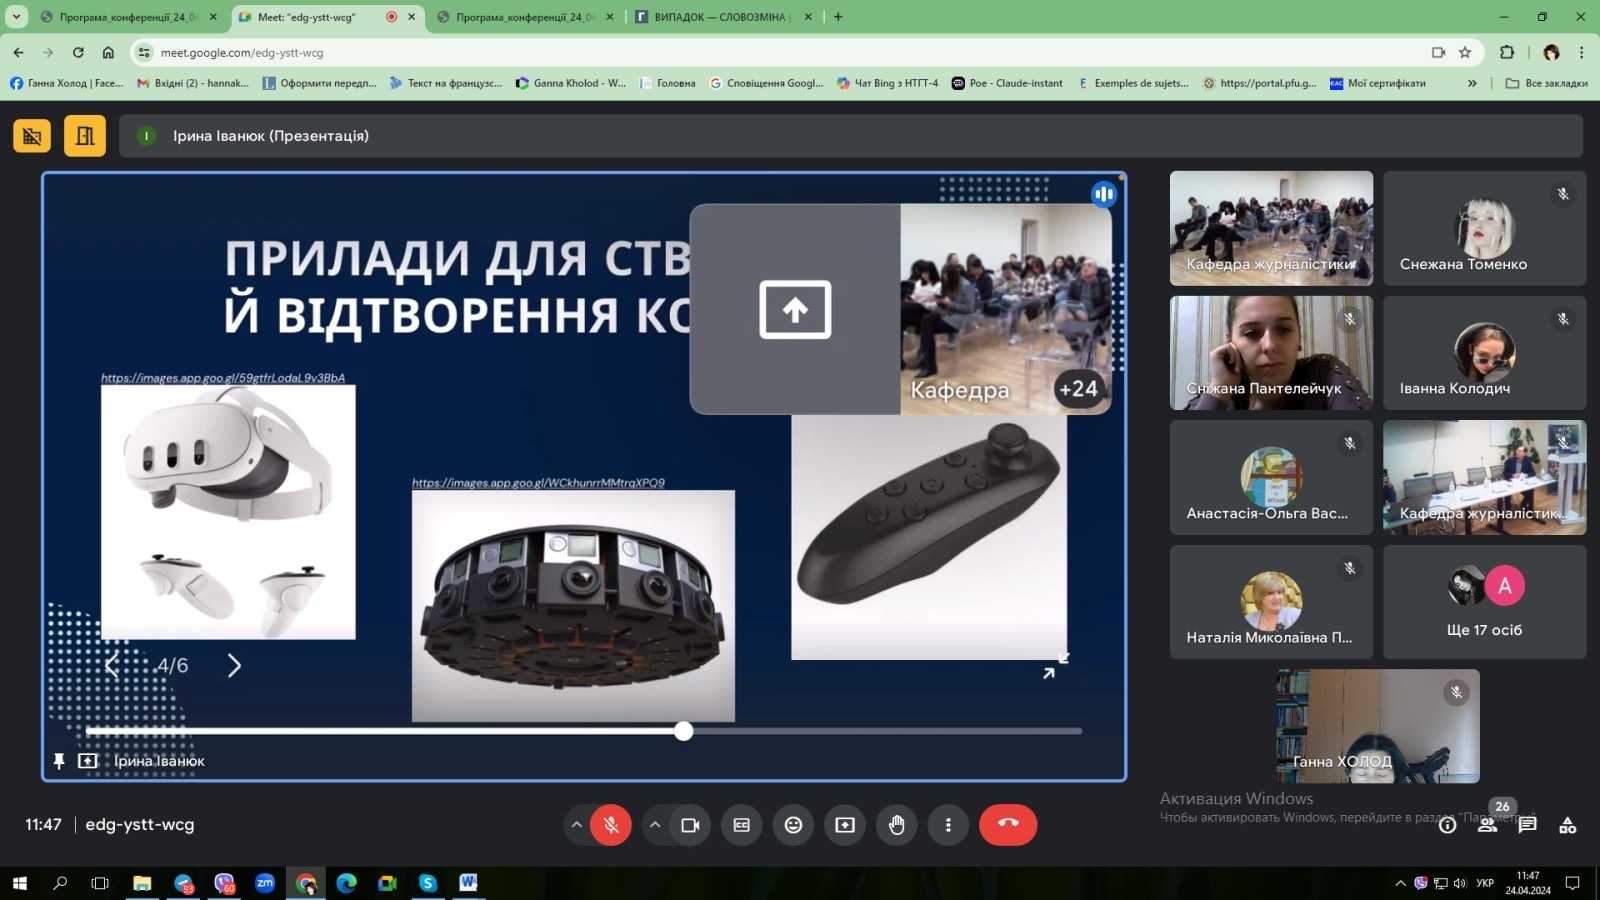Show the participants list

click(1488, 825)
